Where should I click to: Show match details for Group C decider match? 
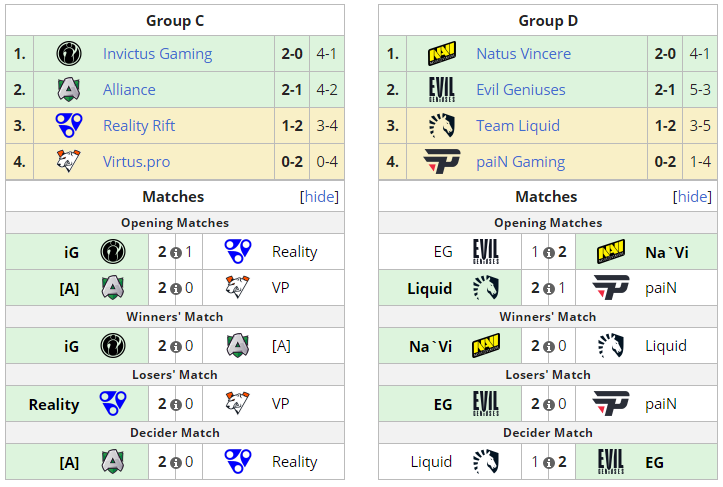point(176,463)
